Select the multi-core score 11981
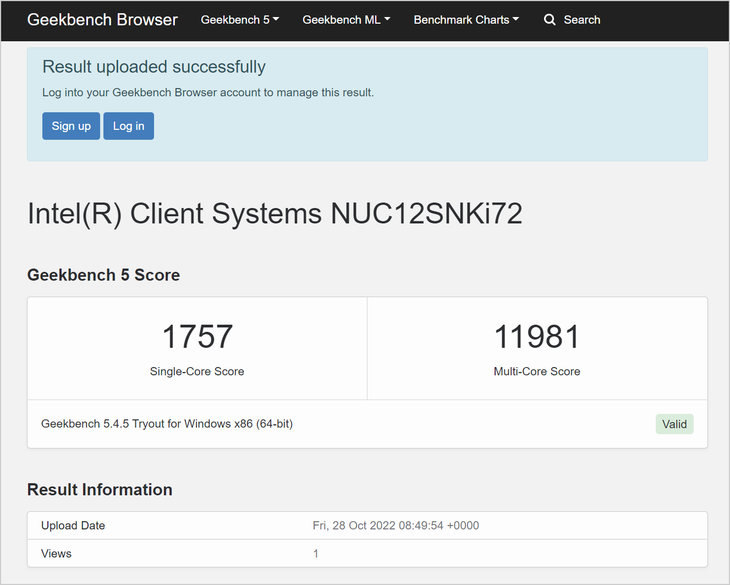 (x=537, y=336)
